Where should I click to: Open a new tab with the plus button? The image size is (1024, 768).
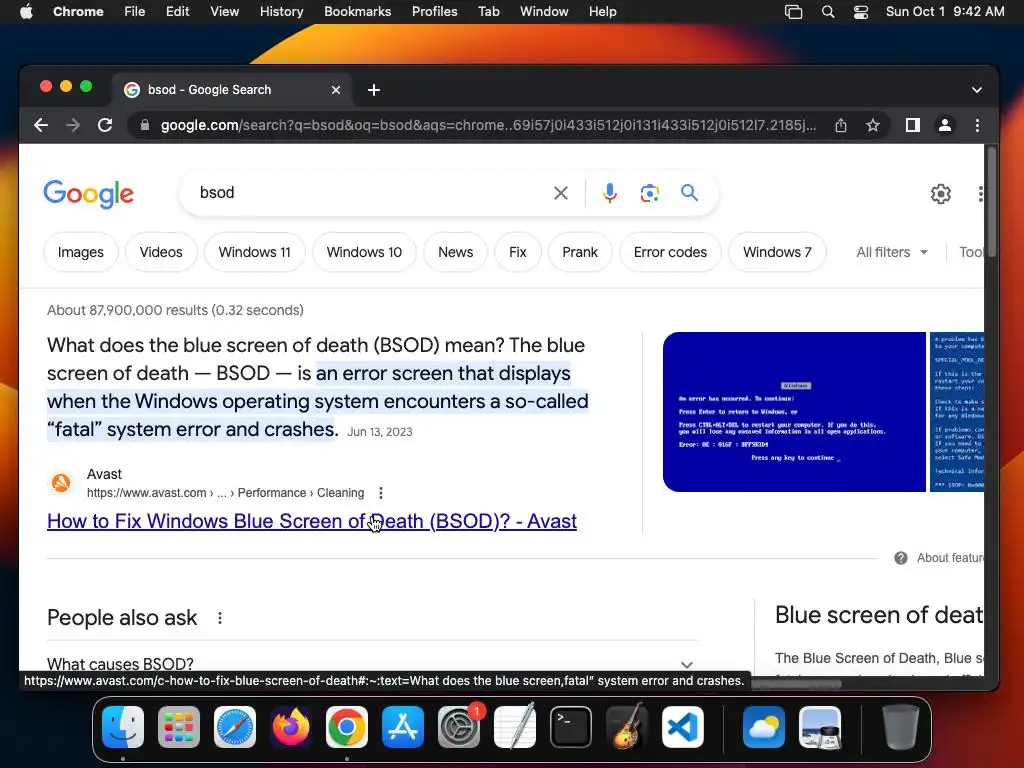374,90
